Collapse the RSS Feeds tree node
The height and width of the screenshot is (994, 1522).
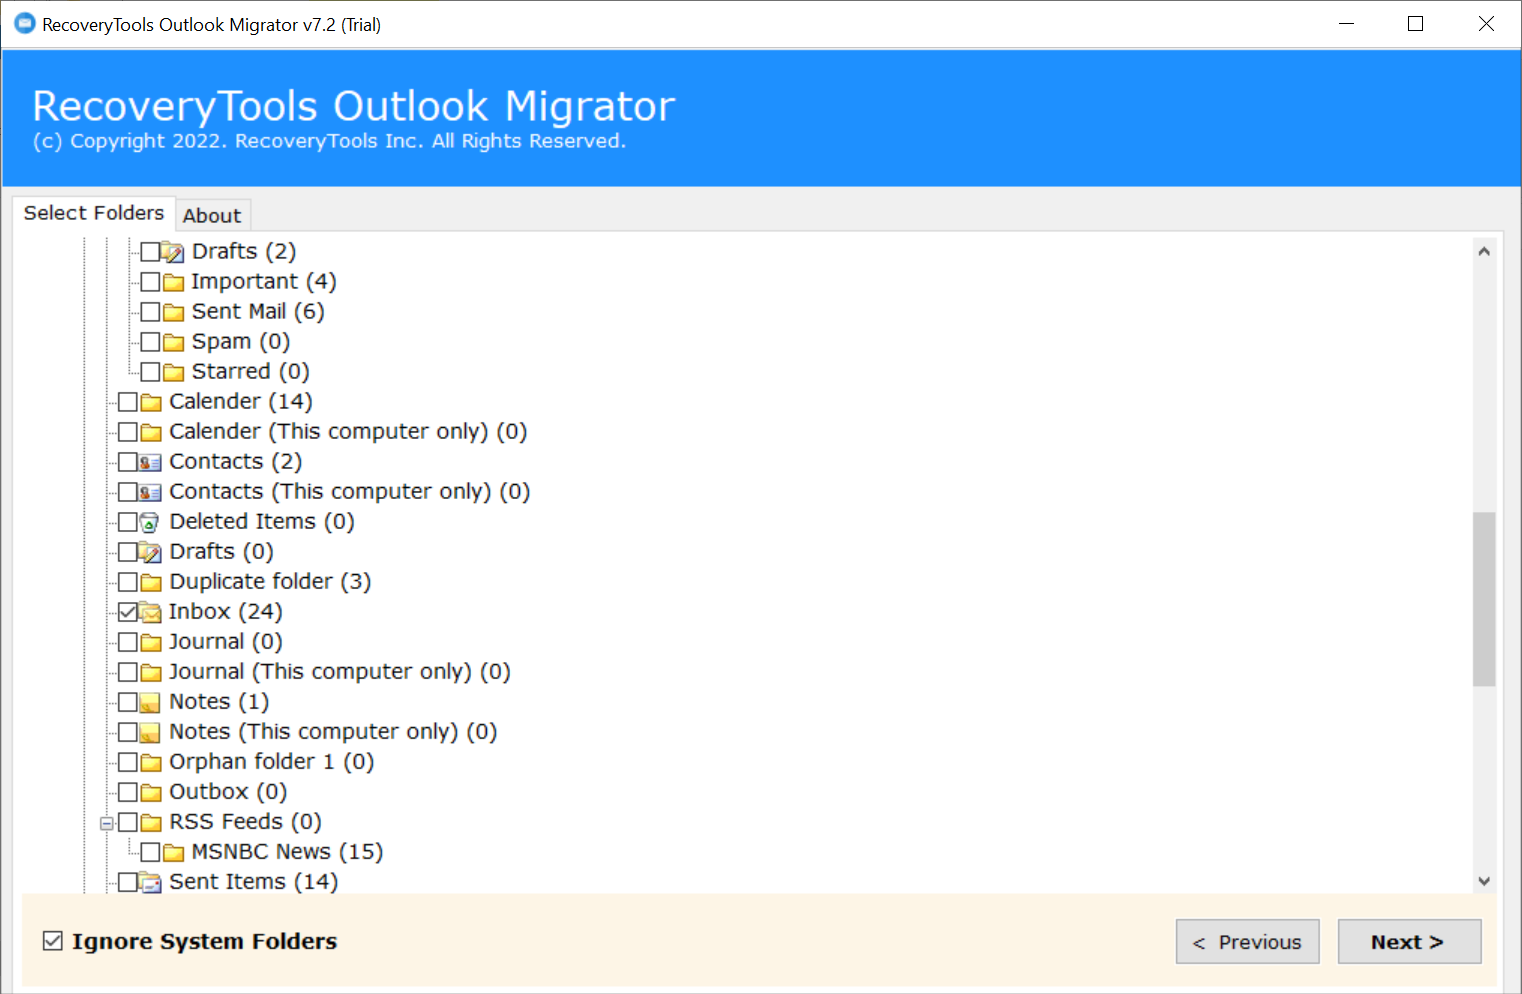[107, 823]
